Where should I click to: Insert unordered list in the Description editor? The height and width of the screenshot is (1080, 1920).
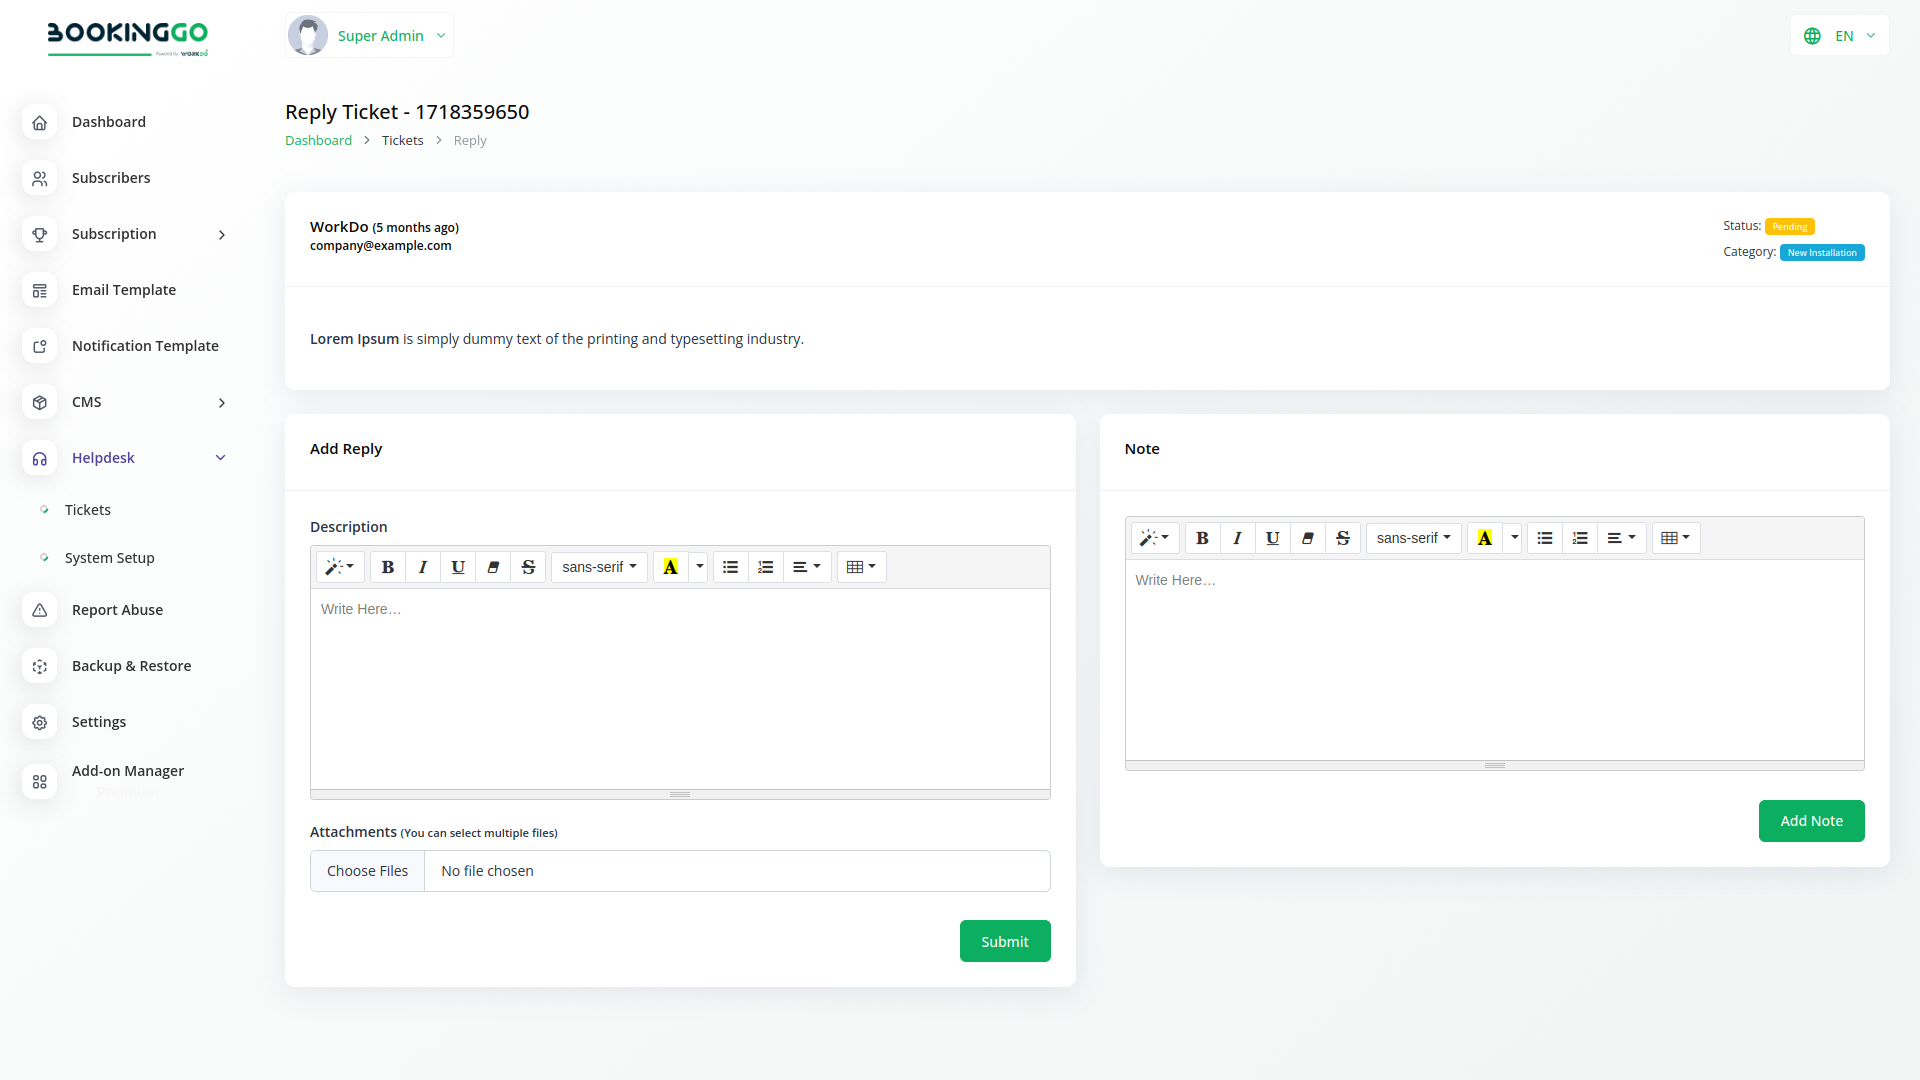pos(731,567)
